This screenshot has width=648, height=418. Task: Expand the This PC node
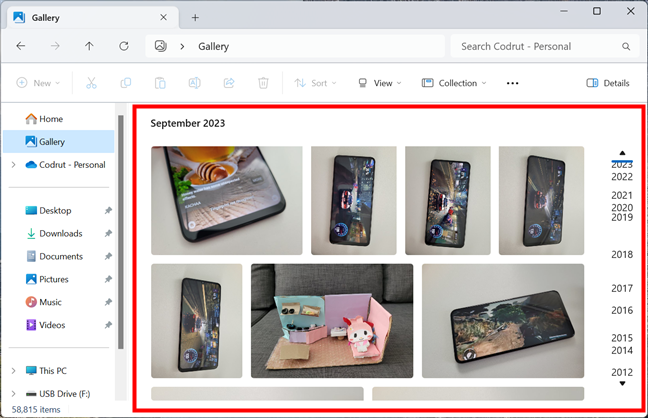(x=14, y=371)
